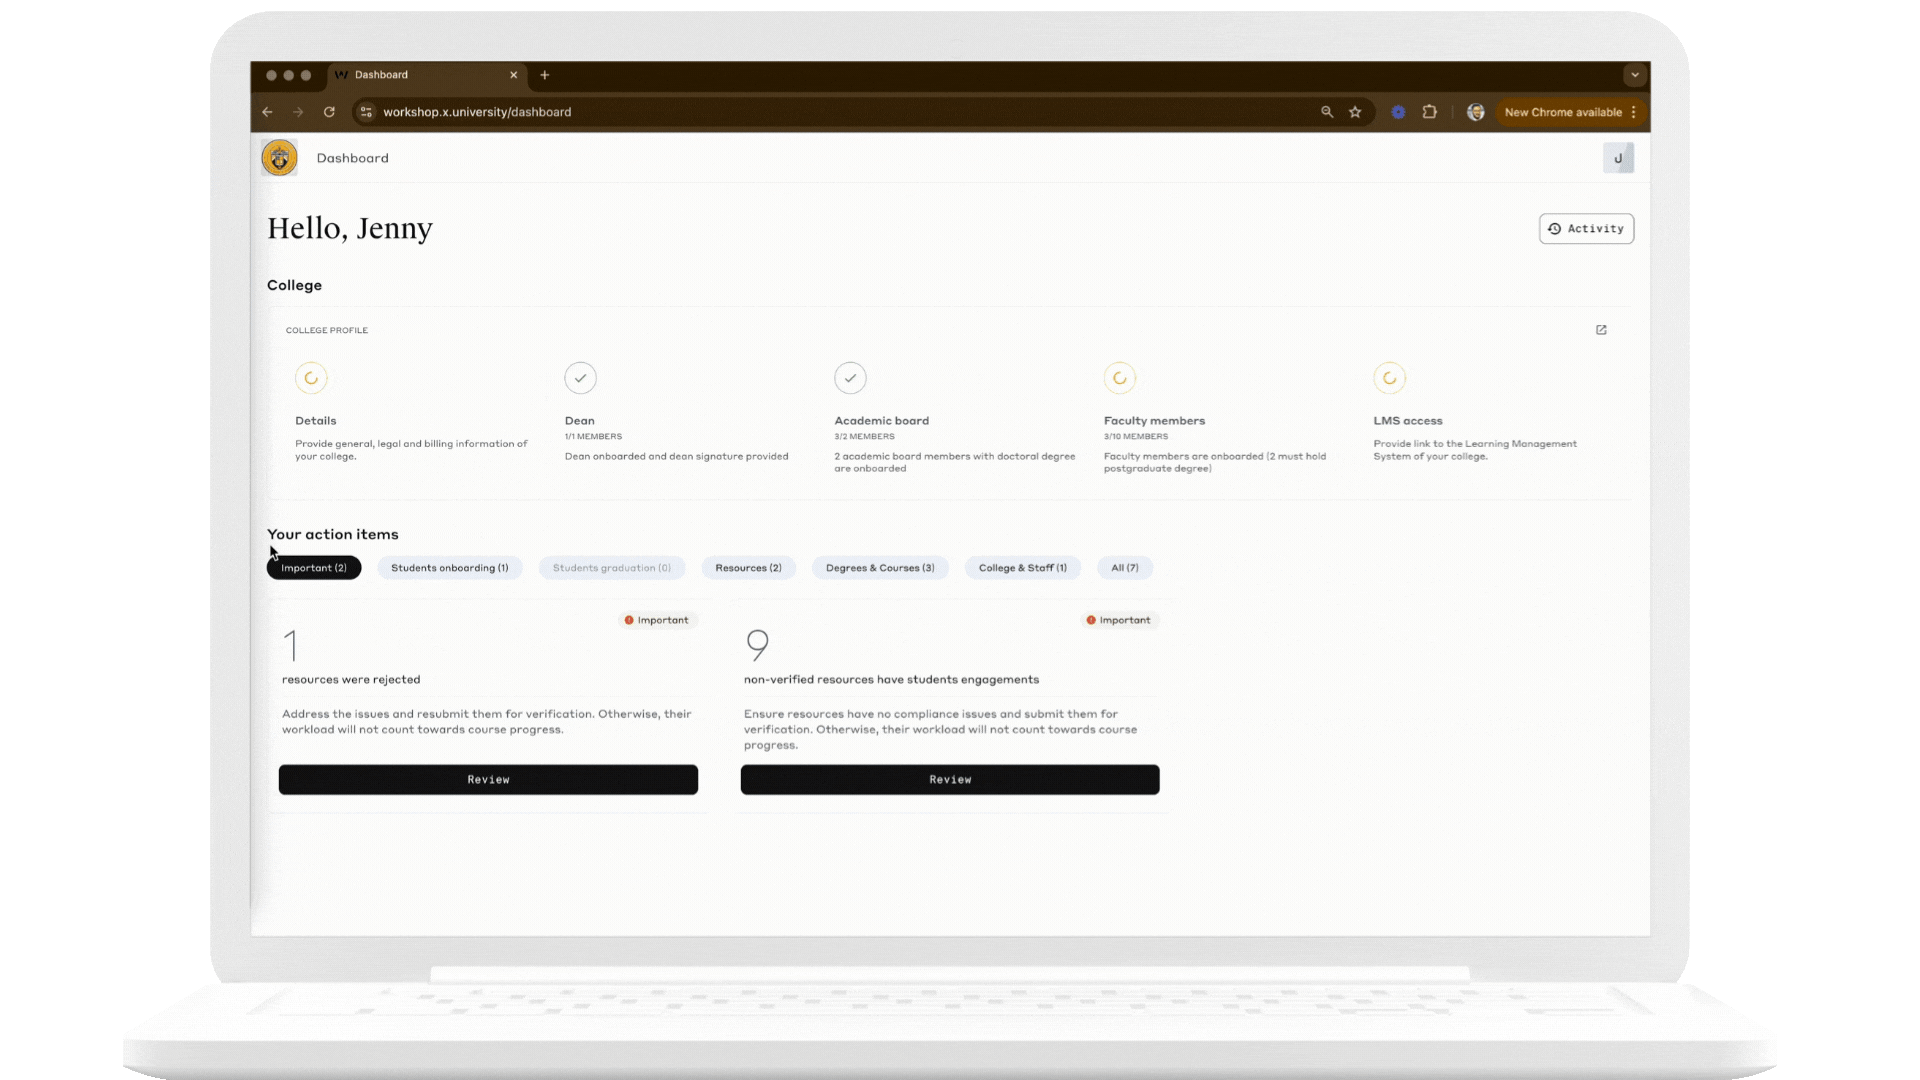Review the rejected resources item
This screenshot has height=1080, width=1920.
488,780
